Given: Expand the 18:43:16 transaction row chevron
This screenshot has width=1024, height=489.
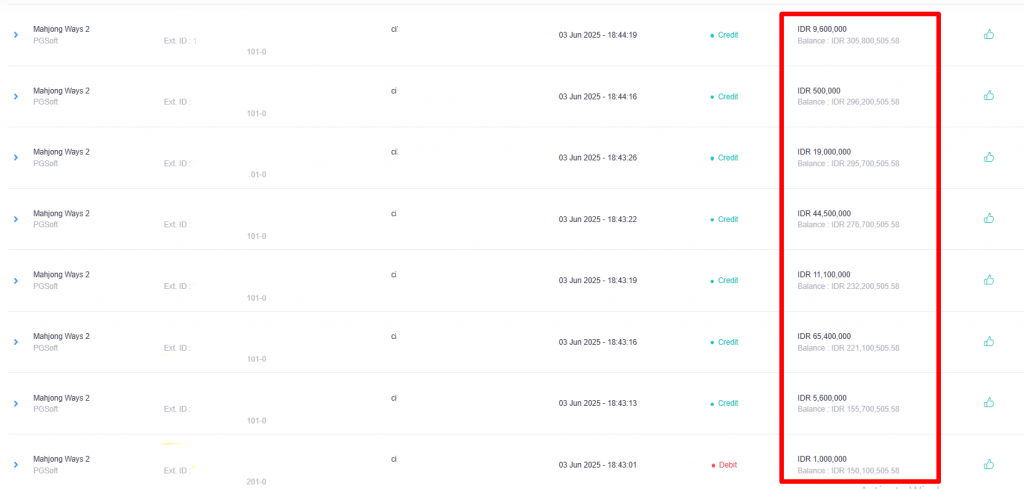Looking at the screenshot, I should [x=16, y=342].
